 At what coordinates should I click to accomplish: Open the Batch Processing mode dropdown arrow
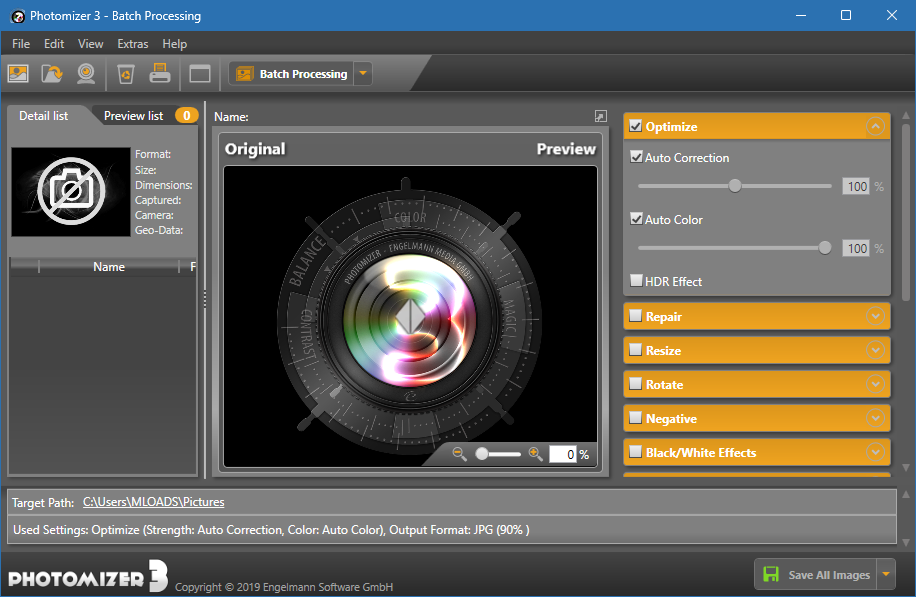pyautogui.click(x=363, y=74)
